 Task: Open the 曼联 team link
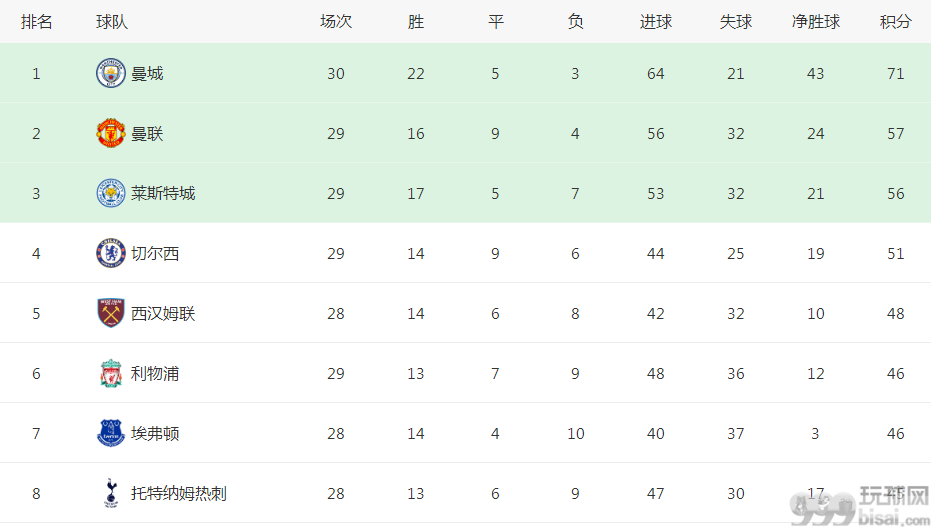(x=147, y=134)
